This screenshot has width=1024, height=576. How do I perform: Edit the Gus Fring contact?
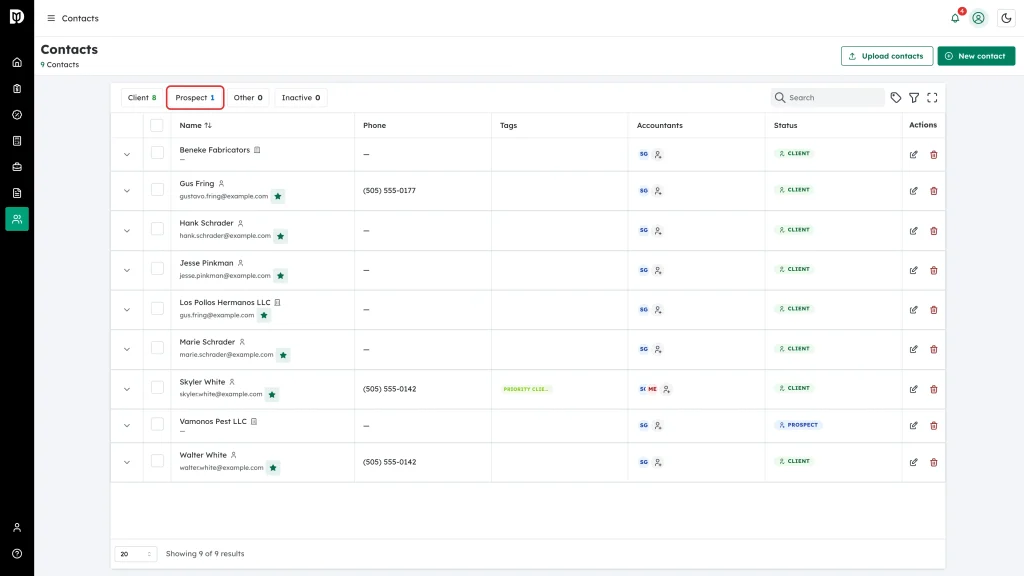914,191
